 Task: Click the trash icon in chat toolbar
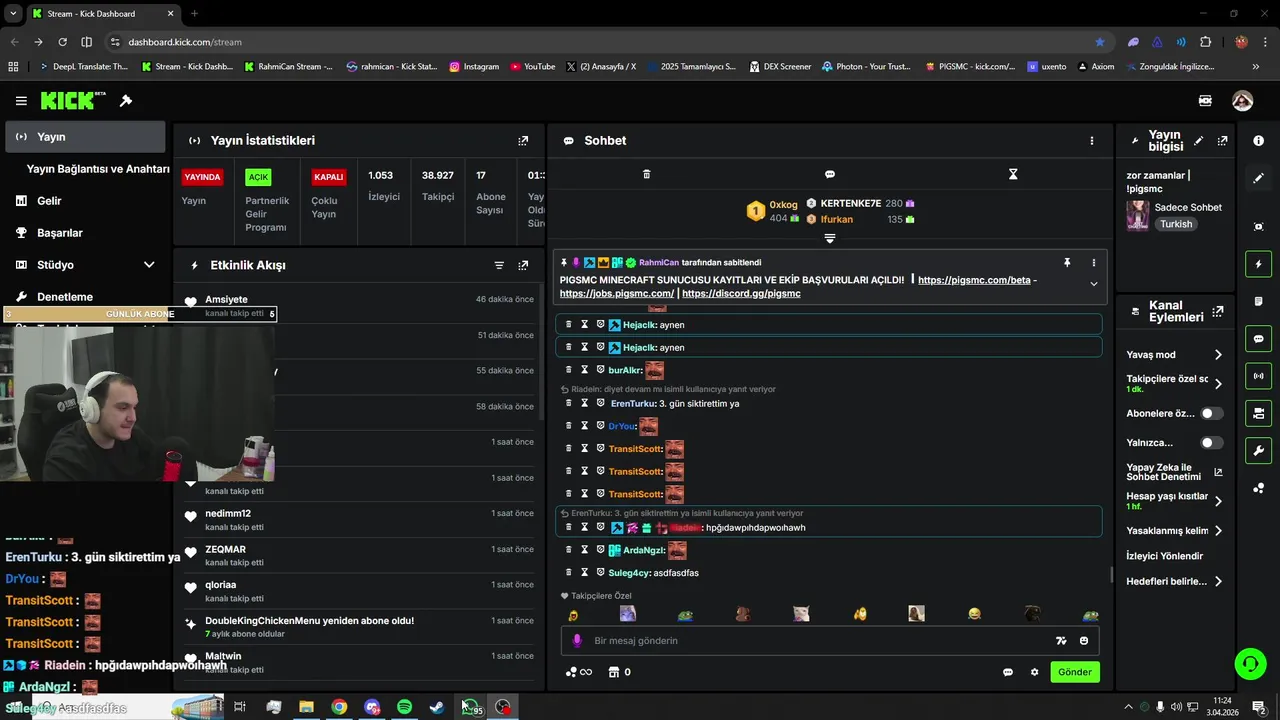[646, 174]
